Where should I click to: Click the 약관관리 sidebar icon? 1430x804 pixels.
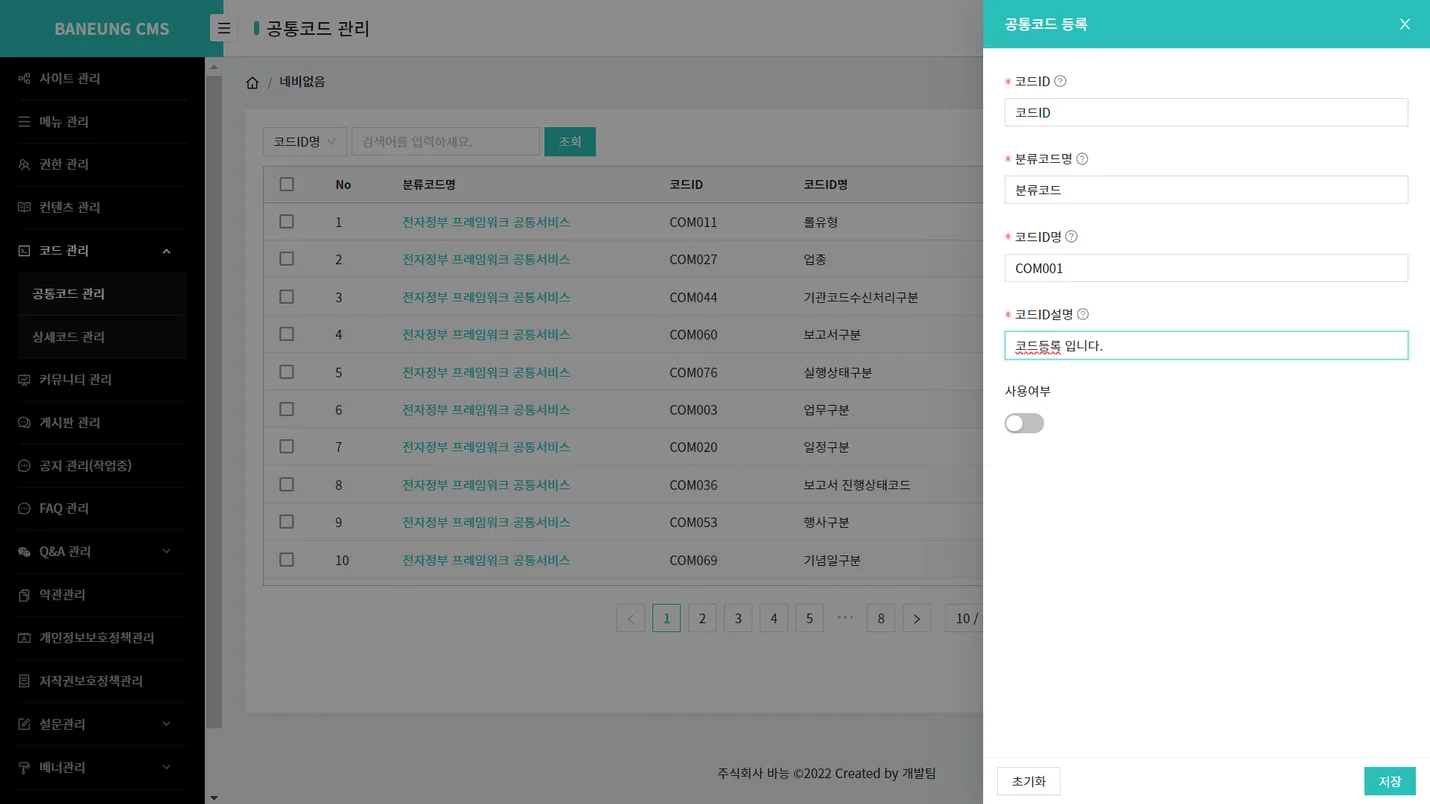[x=24, y=594]
